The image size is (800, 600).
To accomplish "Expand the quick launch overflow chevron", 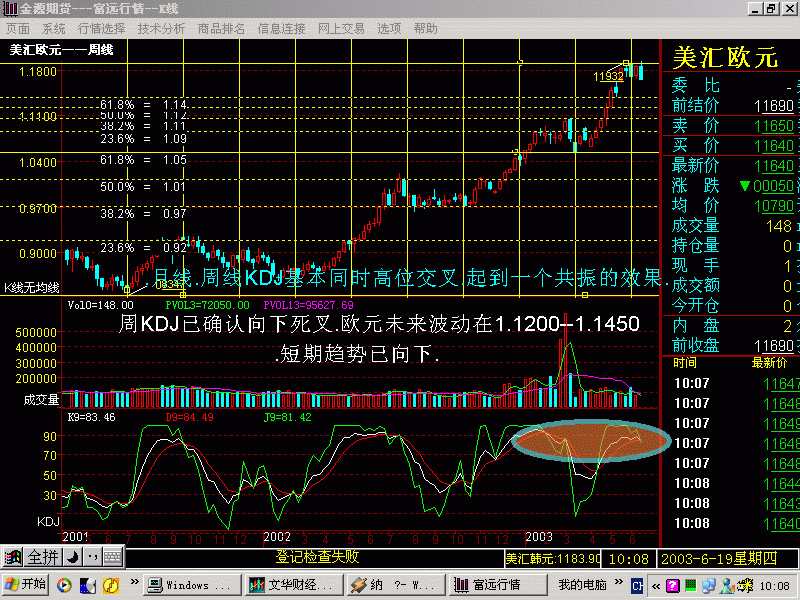I will tap(135, 582).
